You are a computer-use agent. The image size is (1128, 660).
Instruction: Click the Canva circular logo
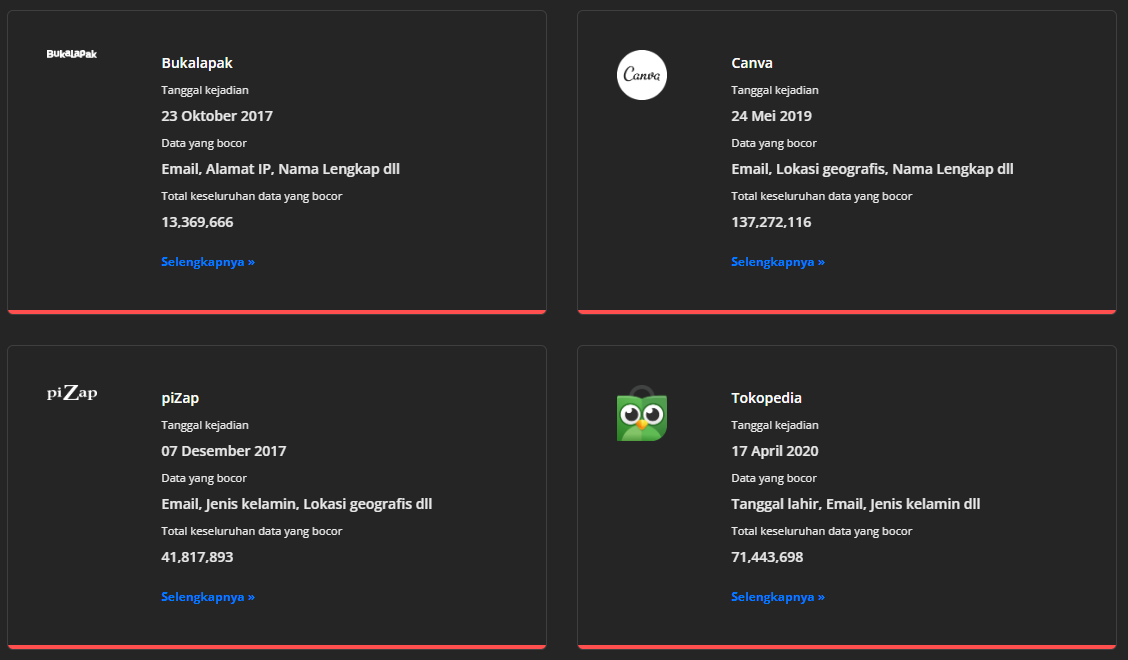[x=642, y=75]
